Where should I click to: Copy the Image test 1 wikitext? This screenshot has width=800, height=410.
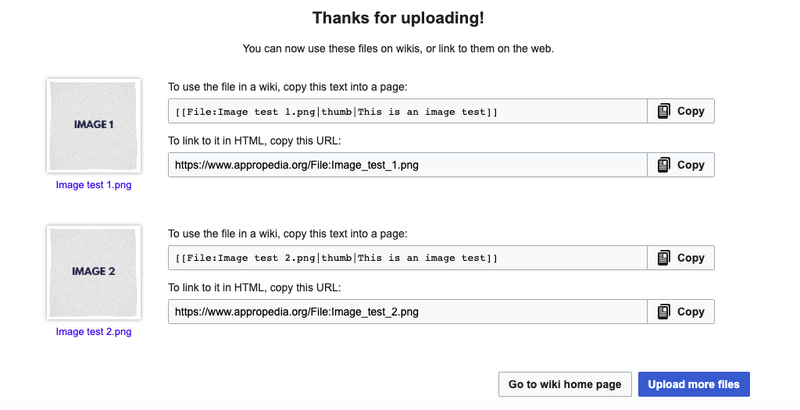[681, 111]
